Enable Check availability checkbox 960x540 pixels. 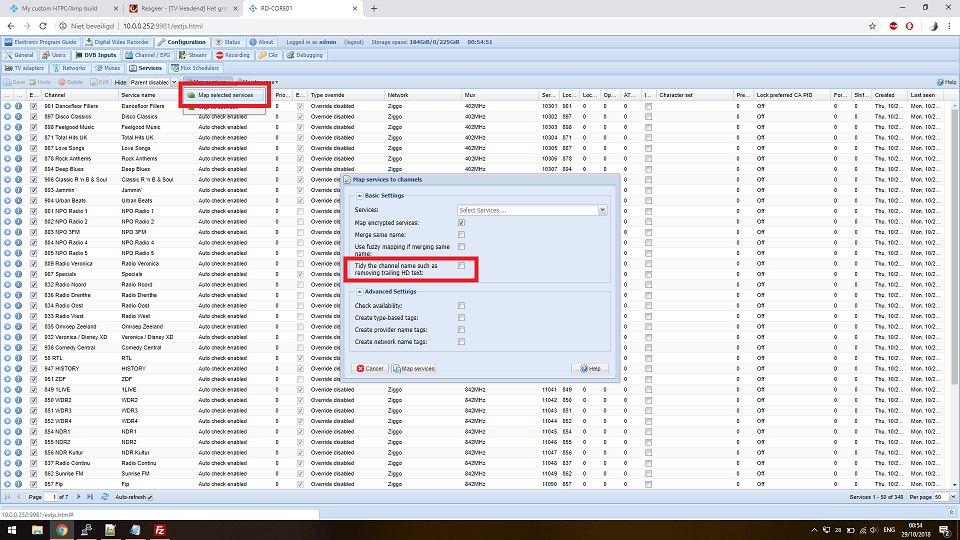coord(461,306)
